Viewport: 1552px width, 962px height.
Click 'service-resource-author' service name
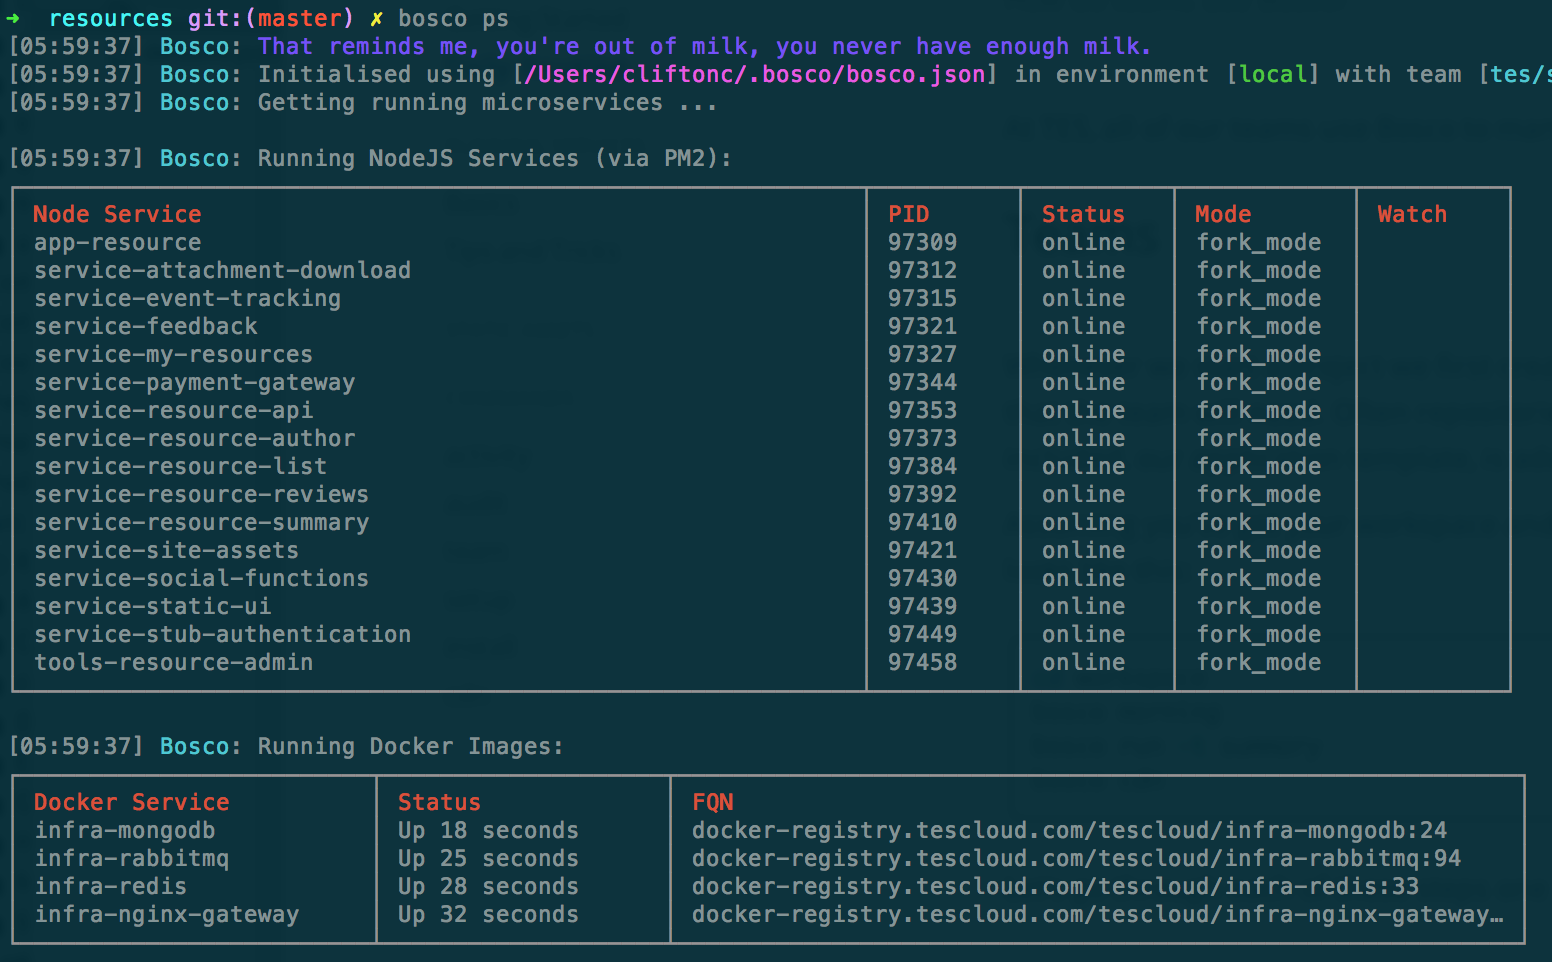(194, 439)
